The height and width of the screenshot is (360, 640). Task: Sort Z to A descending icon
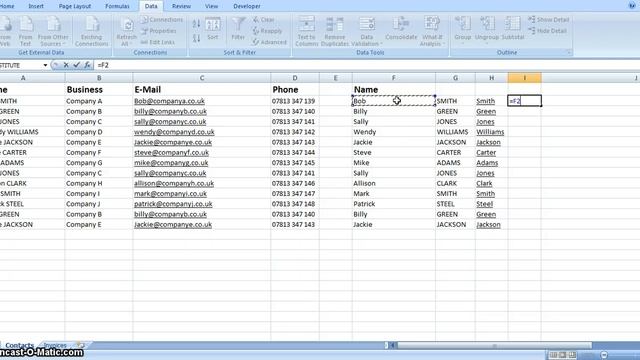point(196,38)
